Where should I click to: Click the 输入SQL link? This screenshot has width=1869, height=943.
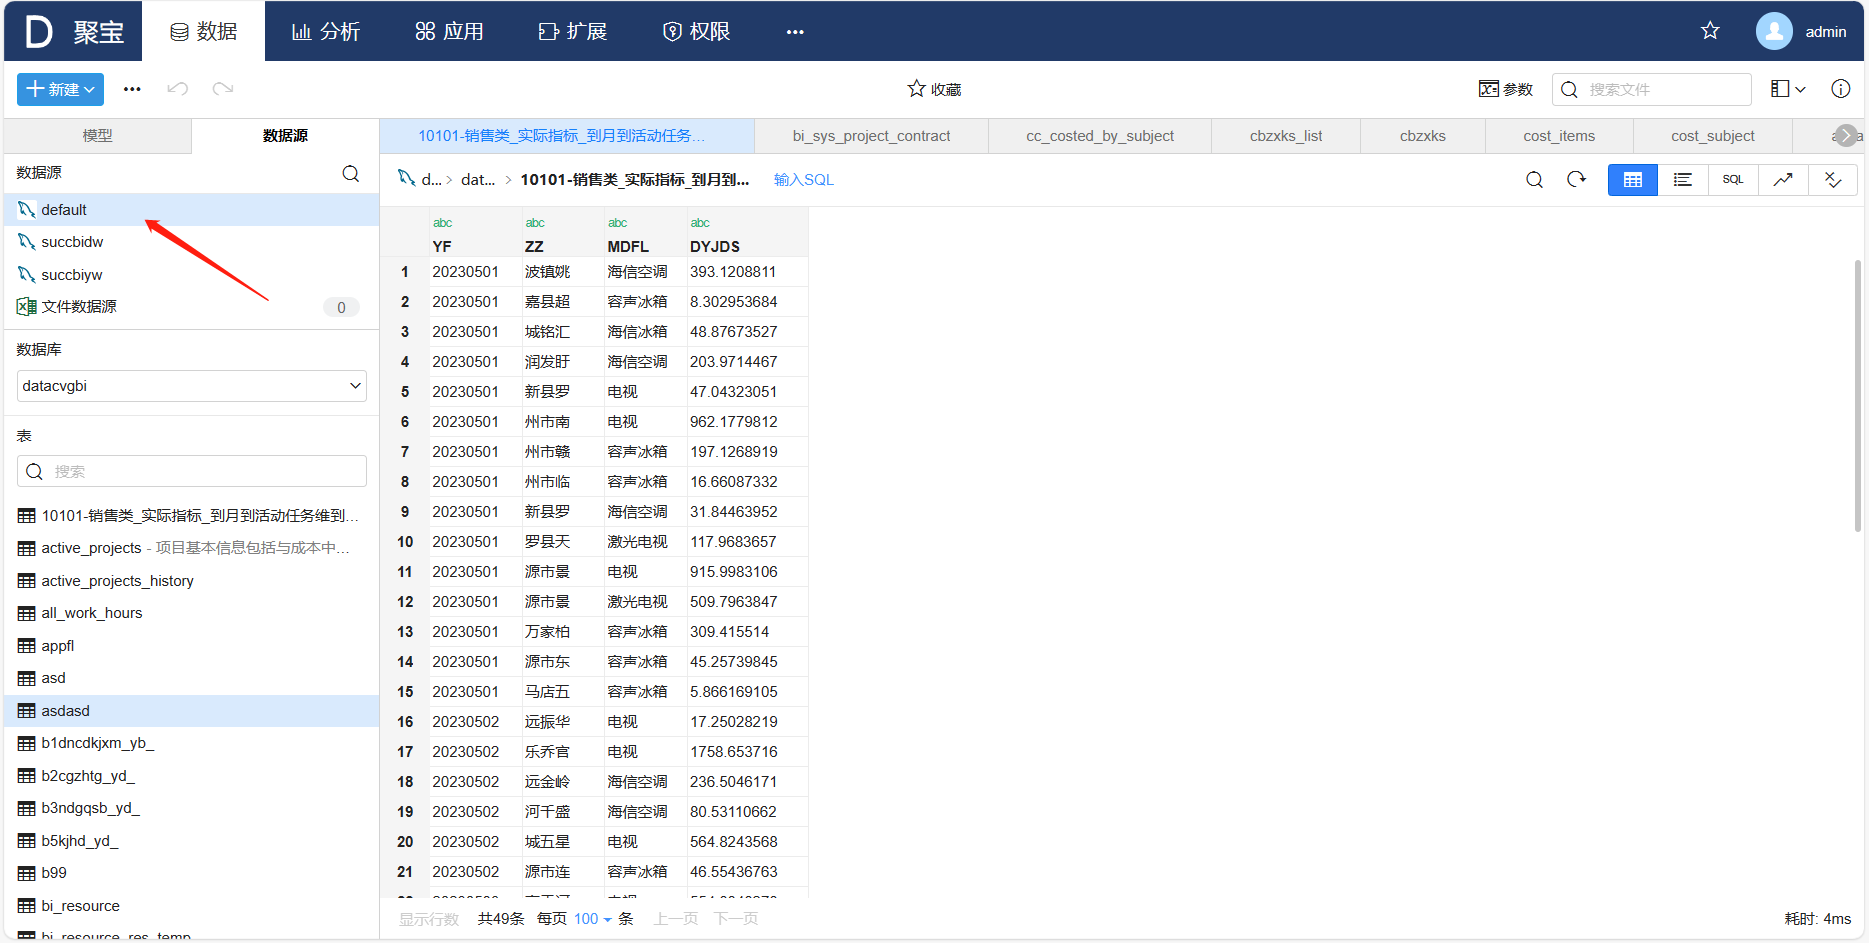pyautogui.click(x=803, y=180)
